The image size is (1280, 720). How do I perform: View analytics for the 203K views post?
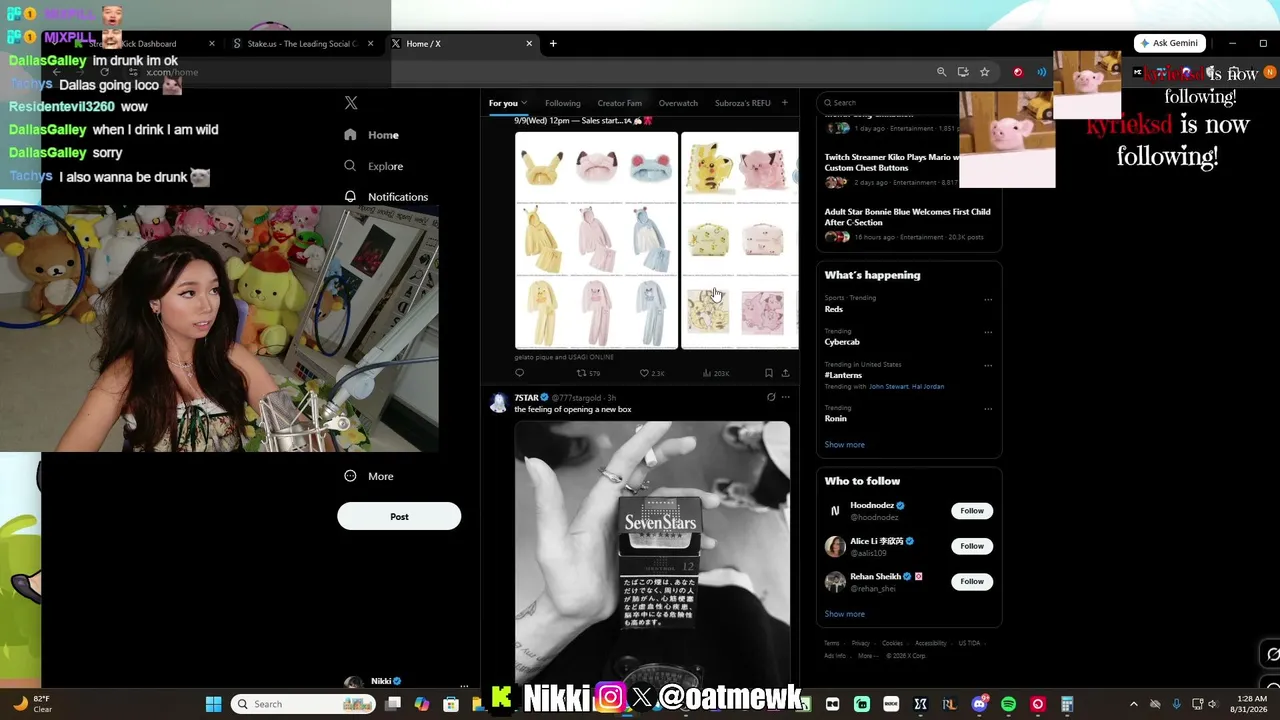click(715, 373)
